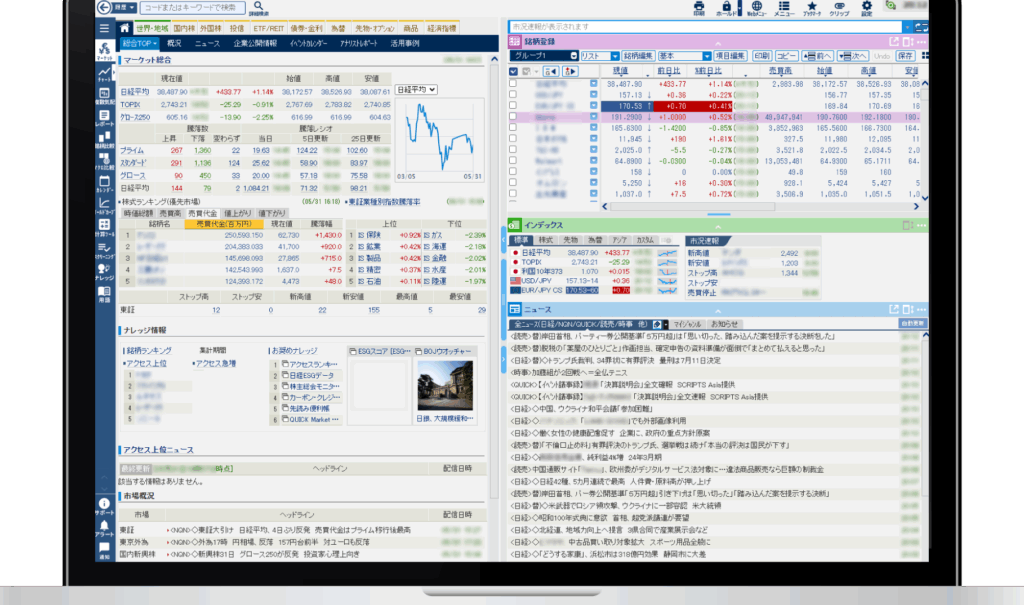Screen dimensions: 1024x605
Task: Open the グループ1 group dropdown
Action: point(544,56)
